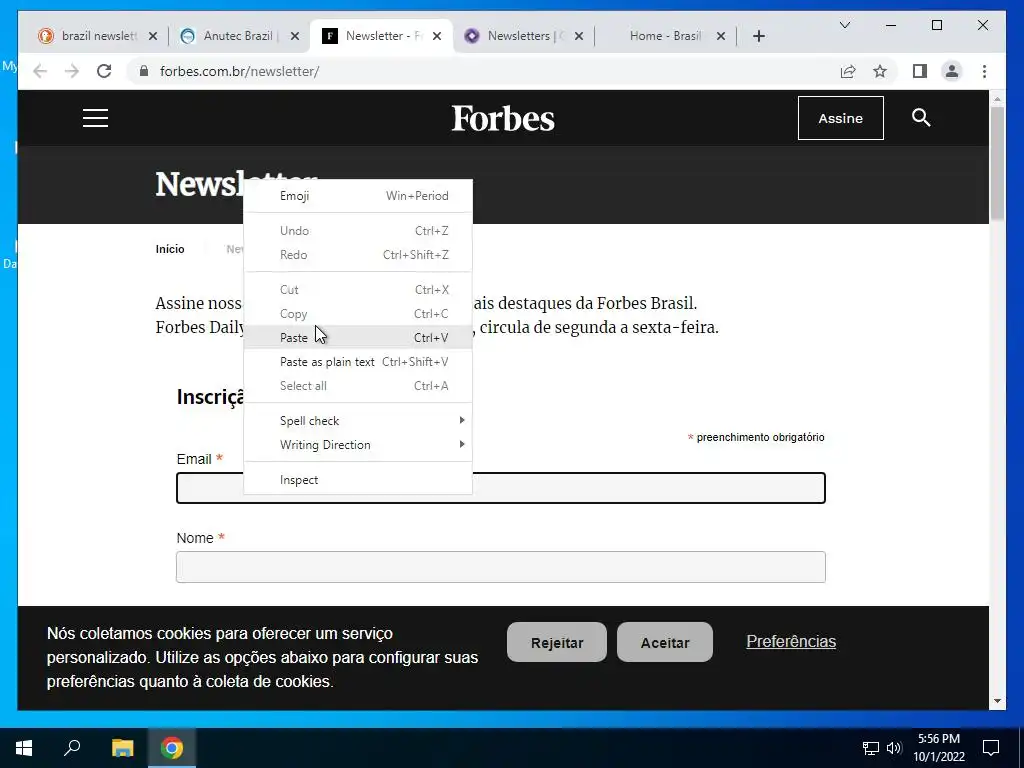
Task: Open the Forbes hamburger menu
Action: tap(95, 118)
